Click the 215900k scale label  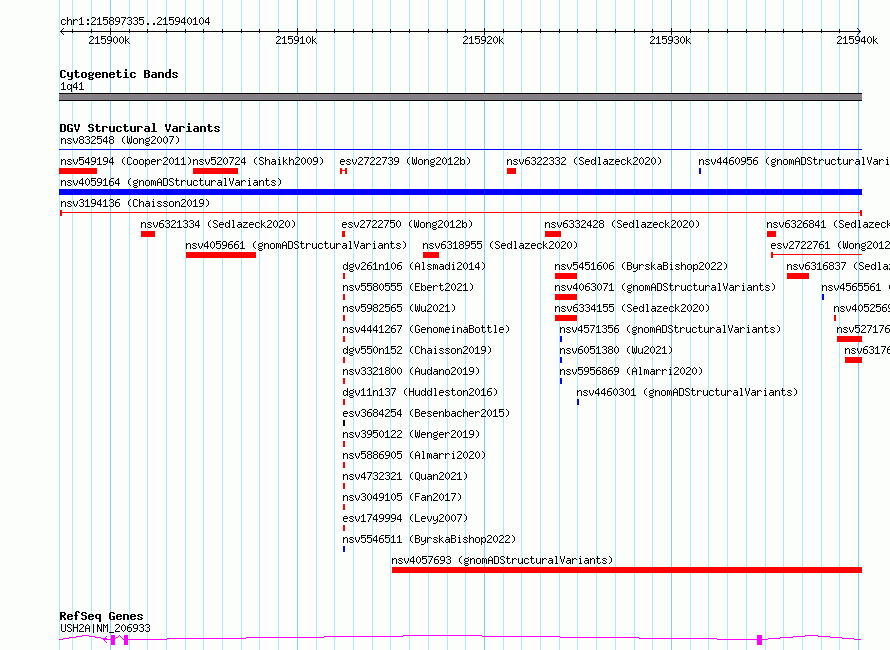(109, 40)
